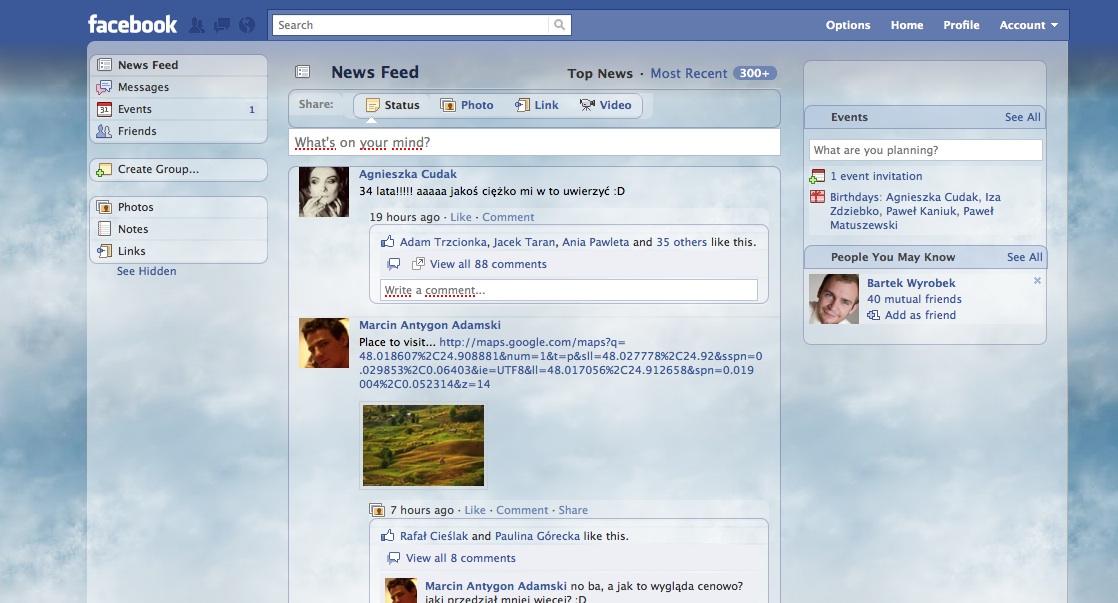The image size is (1118, 603).
Task: Open the green hills landscape thumbnail
Action: click(x=424, y=445)
